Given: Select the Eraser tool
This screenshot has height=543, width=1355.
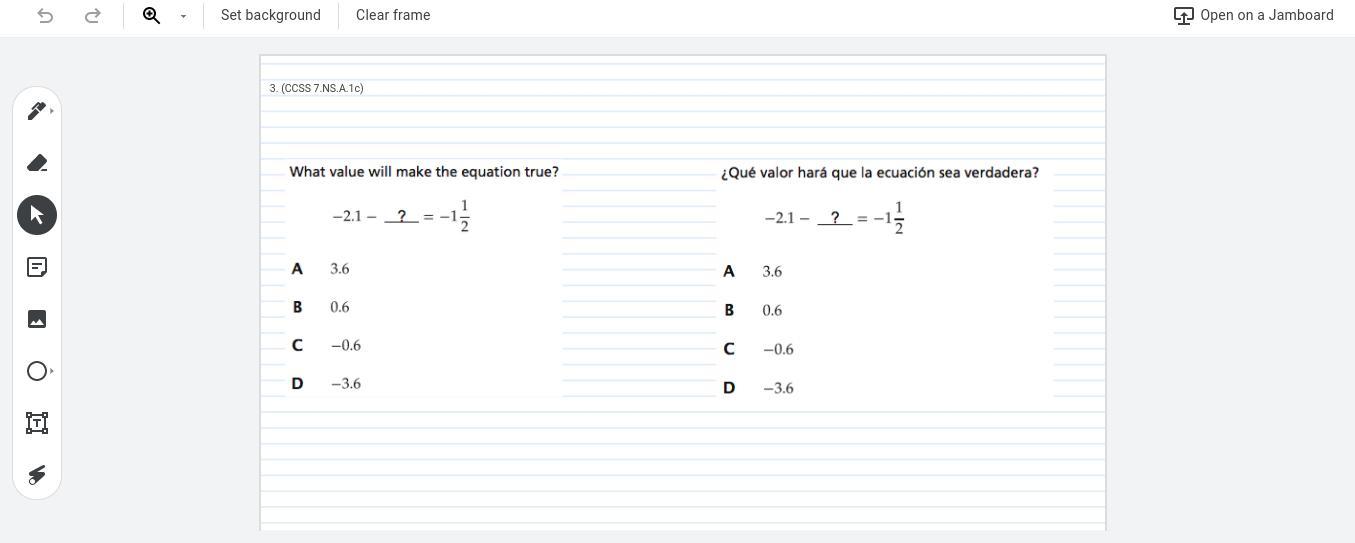Looking at the screenshot, I should 37,163.
